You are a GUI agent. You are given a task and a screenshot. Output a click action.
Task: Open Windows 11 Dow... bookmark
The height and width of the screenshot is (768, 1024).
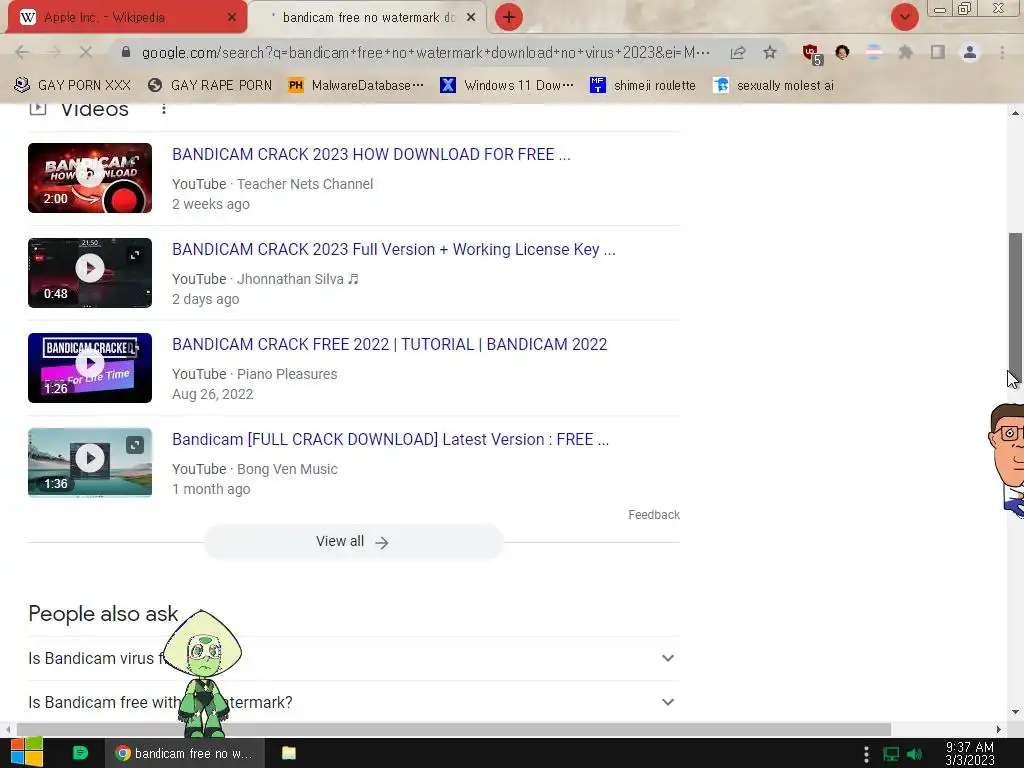(x=507, y=86)
